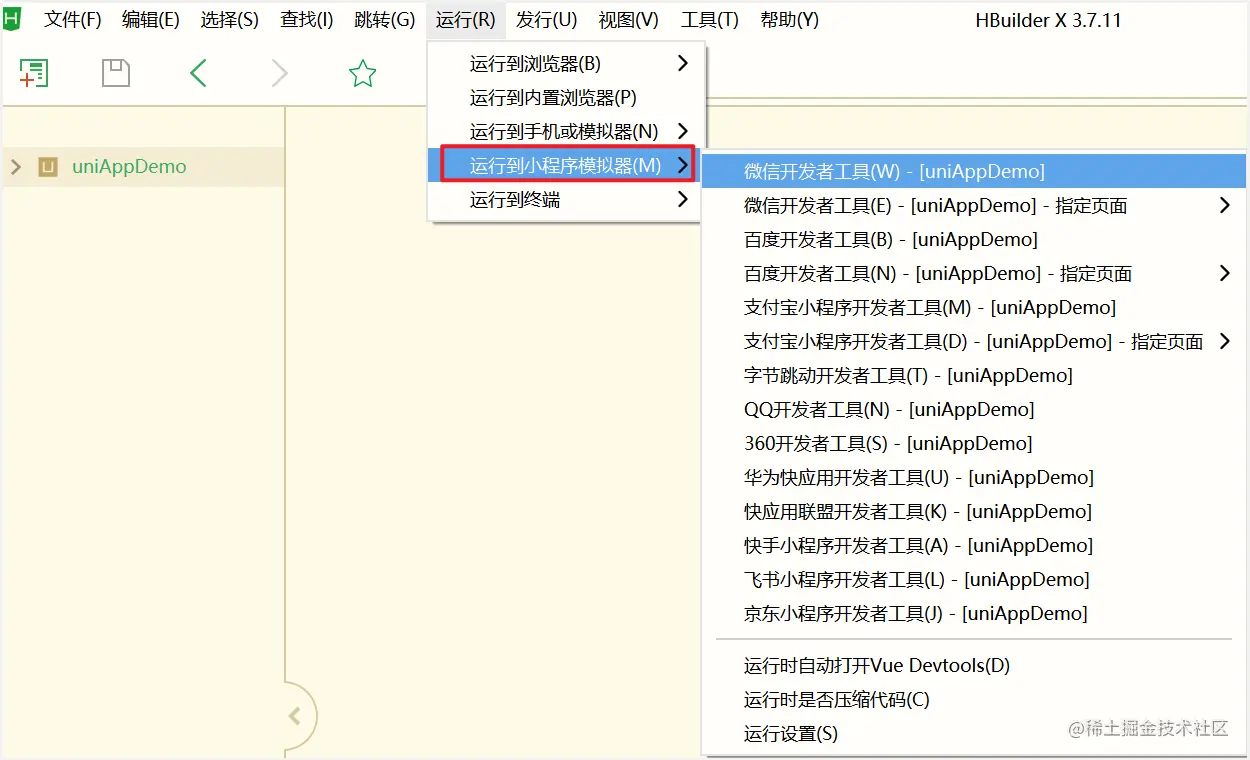Select the uniAppDemo project in the tree

pos(129,167)
